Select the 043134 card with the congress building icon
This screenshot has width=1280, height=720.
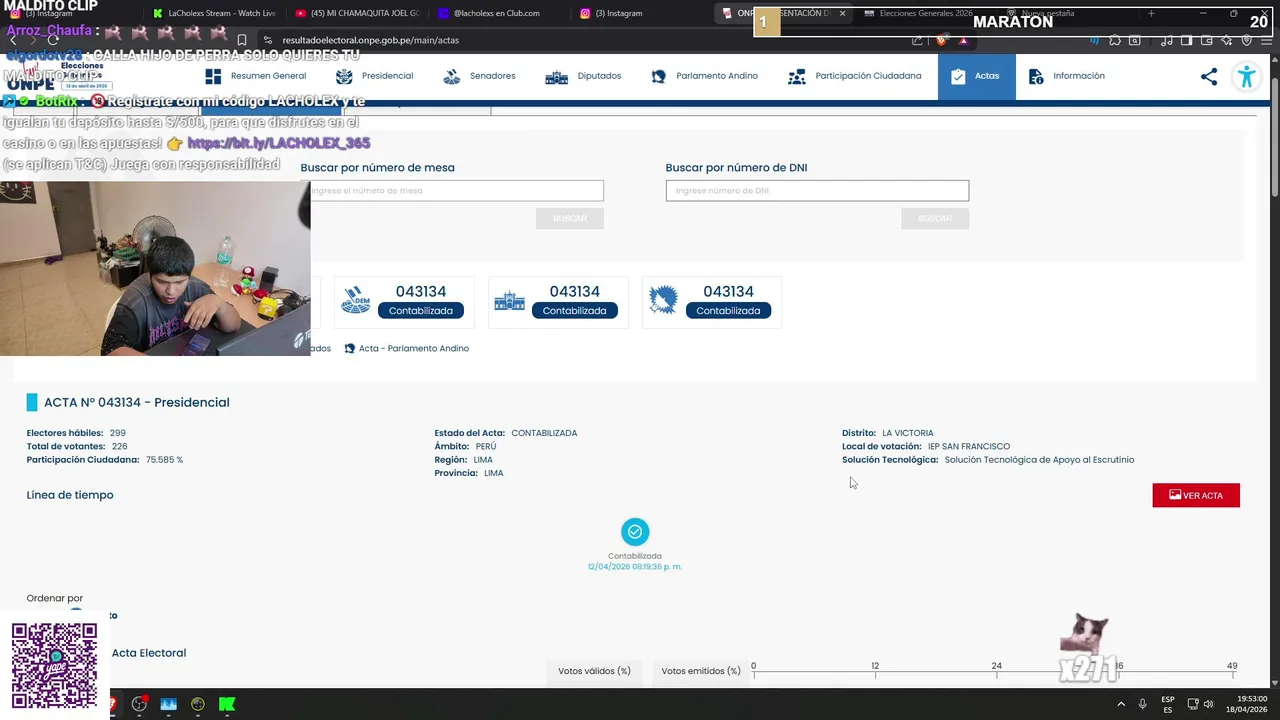(x=558, y=302)
